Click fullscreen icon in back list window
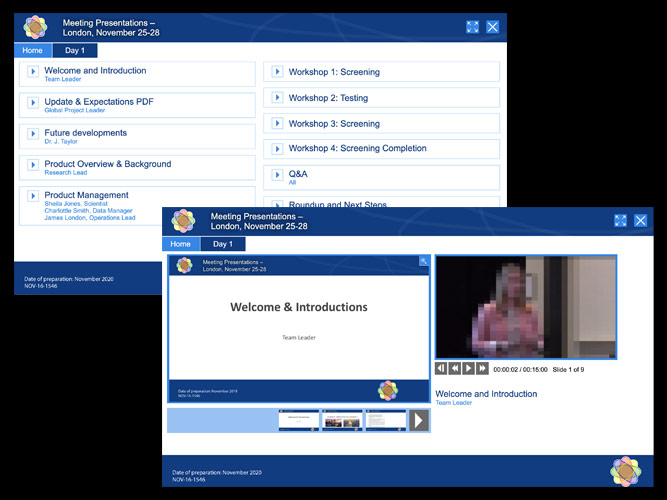This screenshot has width=667, height=500. (x=472, y=27)
